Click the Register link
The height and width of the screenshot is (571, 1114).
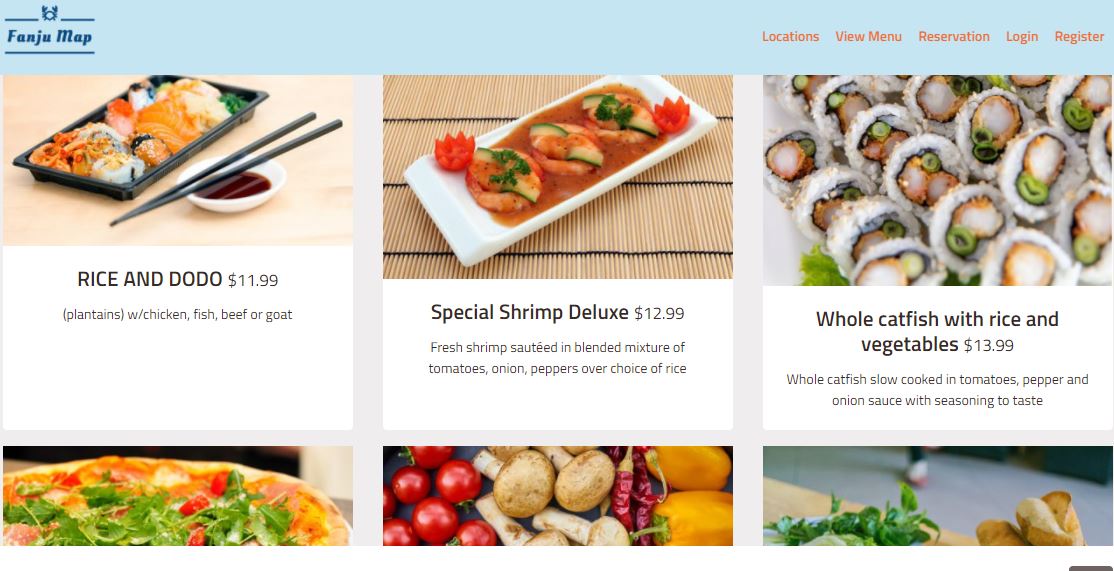click(x=1078, y=36)
